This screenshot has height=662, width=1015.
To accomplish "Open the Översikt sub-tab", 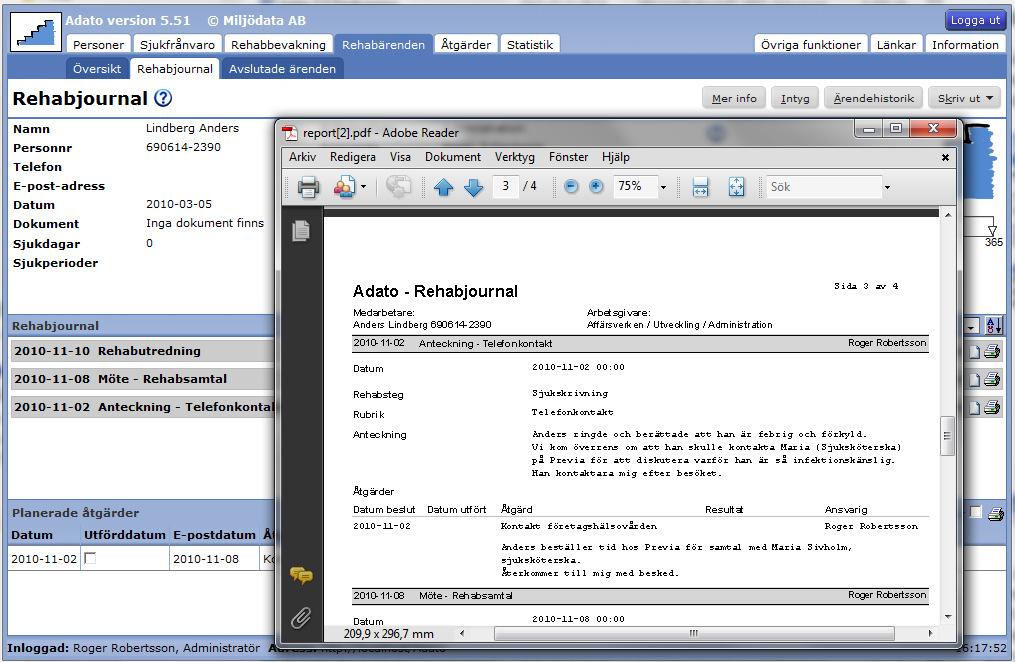I will (97, 69).
